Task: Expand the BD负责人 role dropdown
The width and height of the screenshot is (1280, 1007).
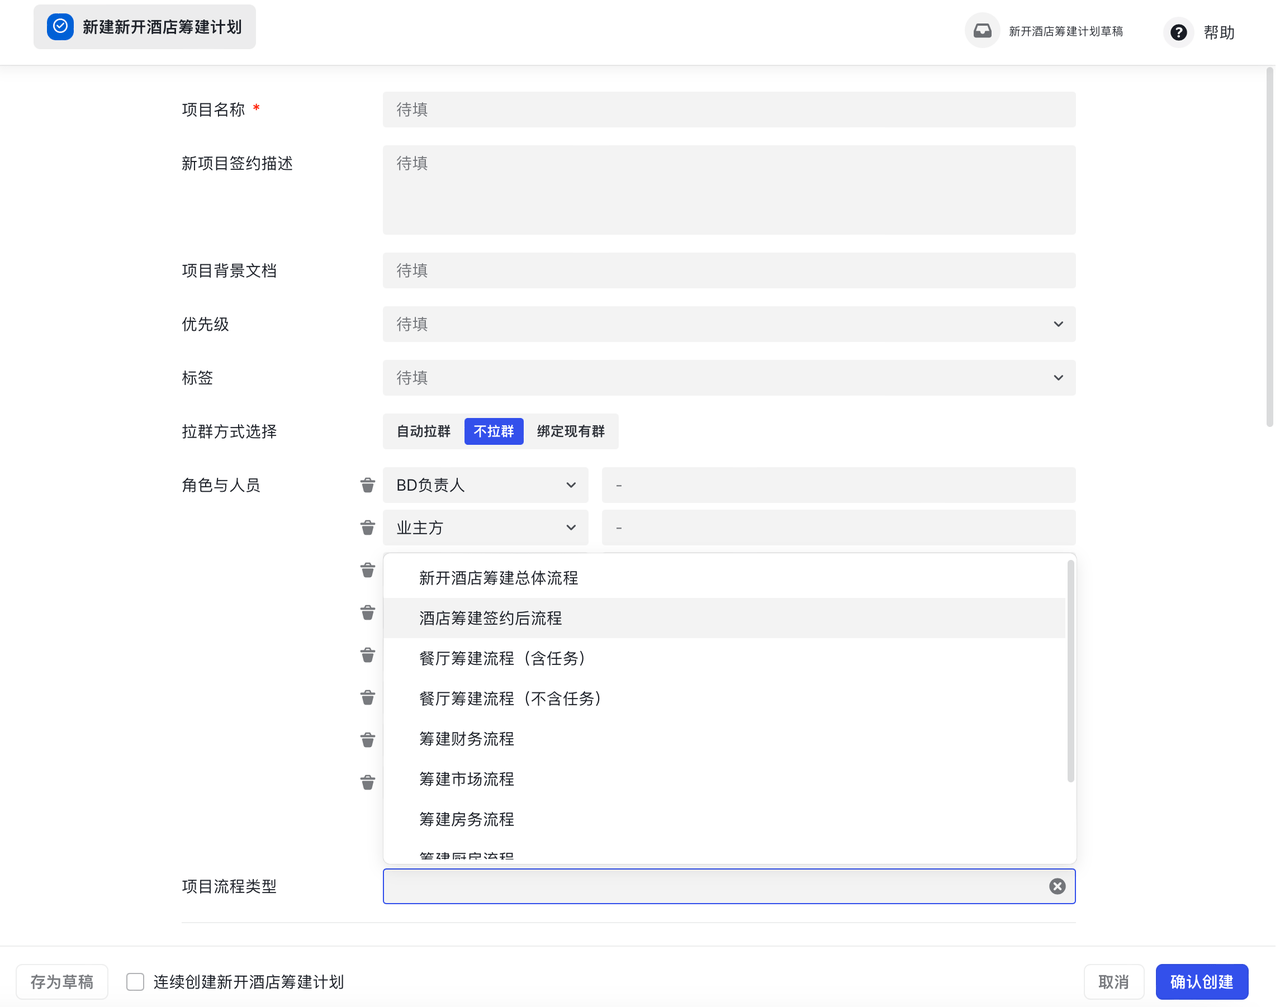Action: tap(486, 485)
